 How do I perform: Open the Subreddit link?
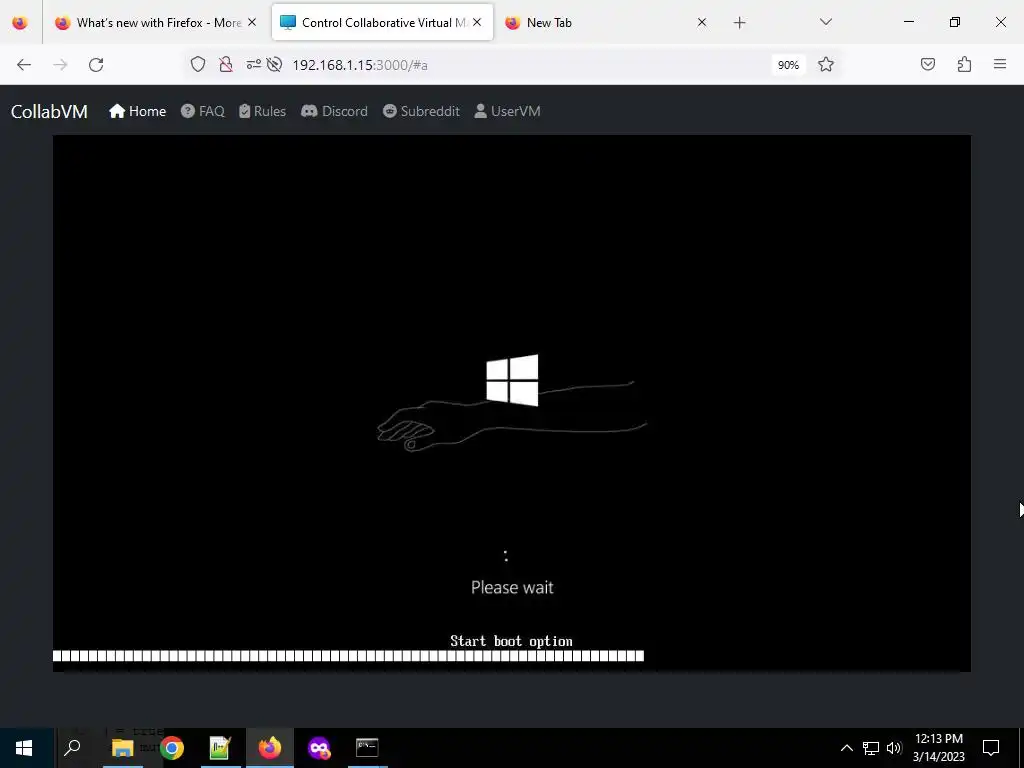(x=421, y=111)
